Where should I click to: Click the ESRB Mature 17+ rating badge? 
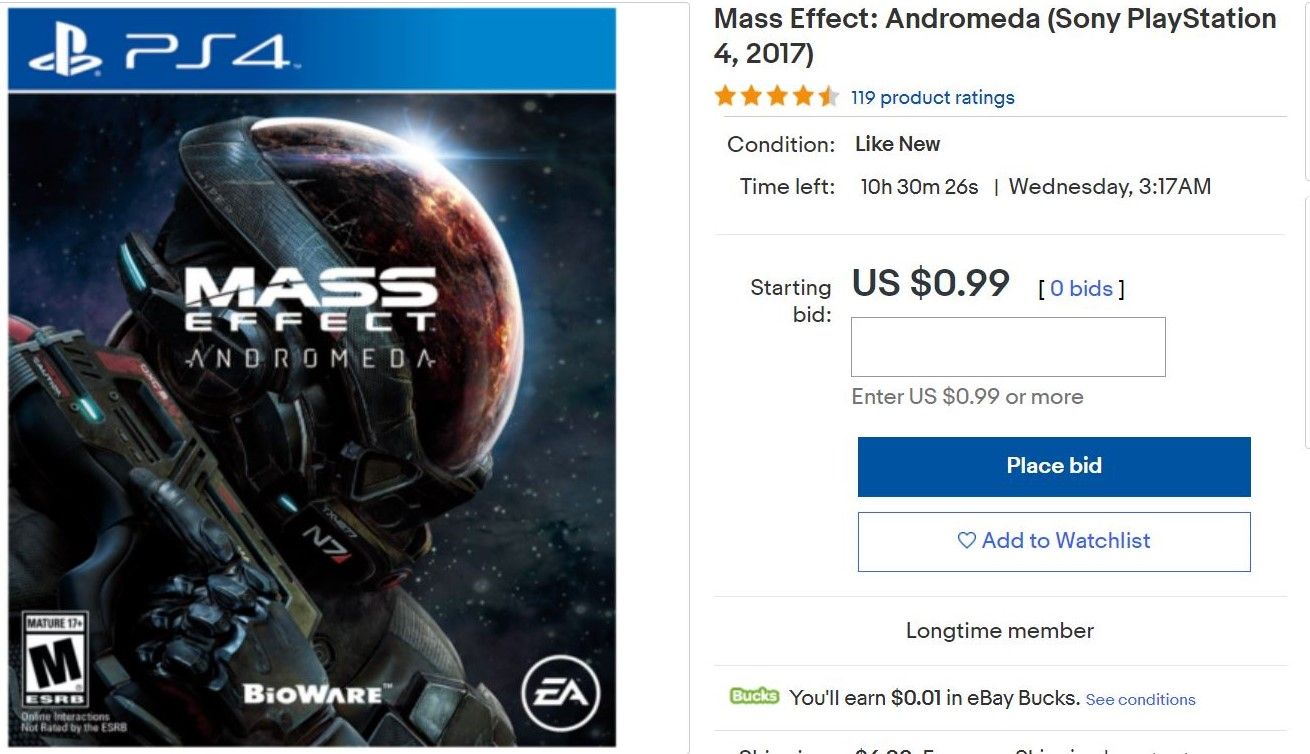tap(54, 660)
